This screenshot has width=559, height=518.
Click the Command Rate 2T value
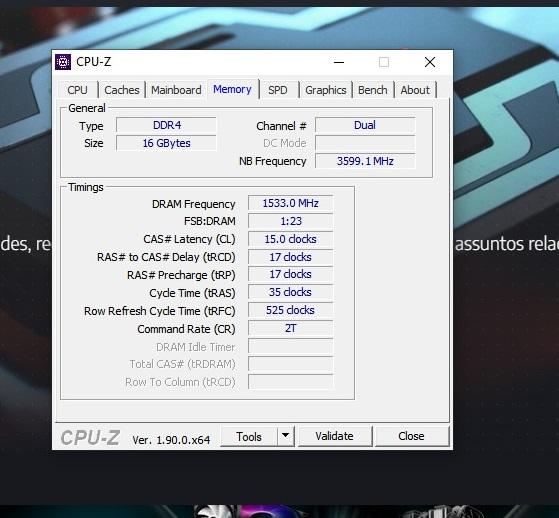point(291,328)
